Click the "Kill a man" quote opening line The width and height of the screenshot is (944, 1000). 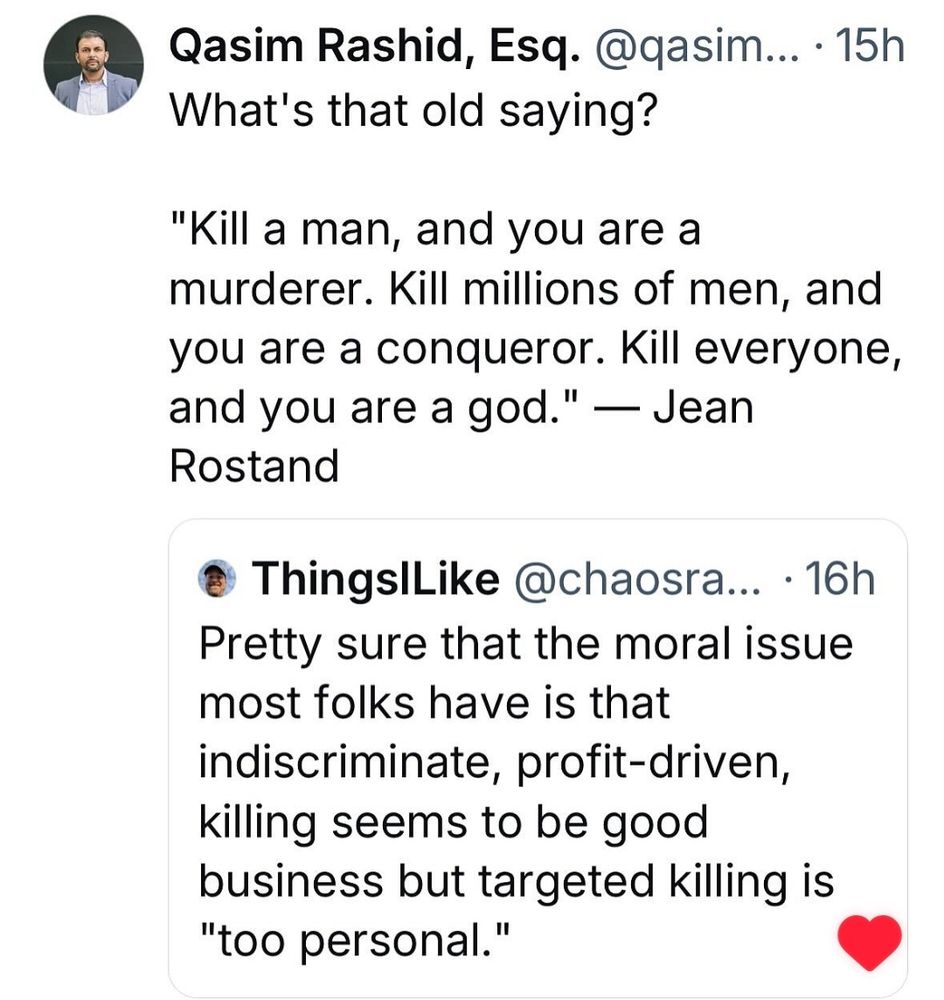click(436, 231)
